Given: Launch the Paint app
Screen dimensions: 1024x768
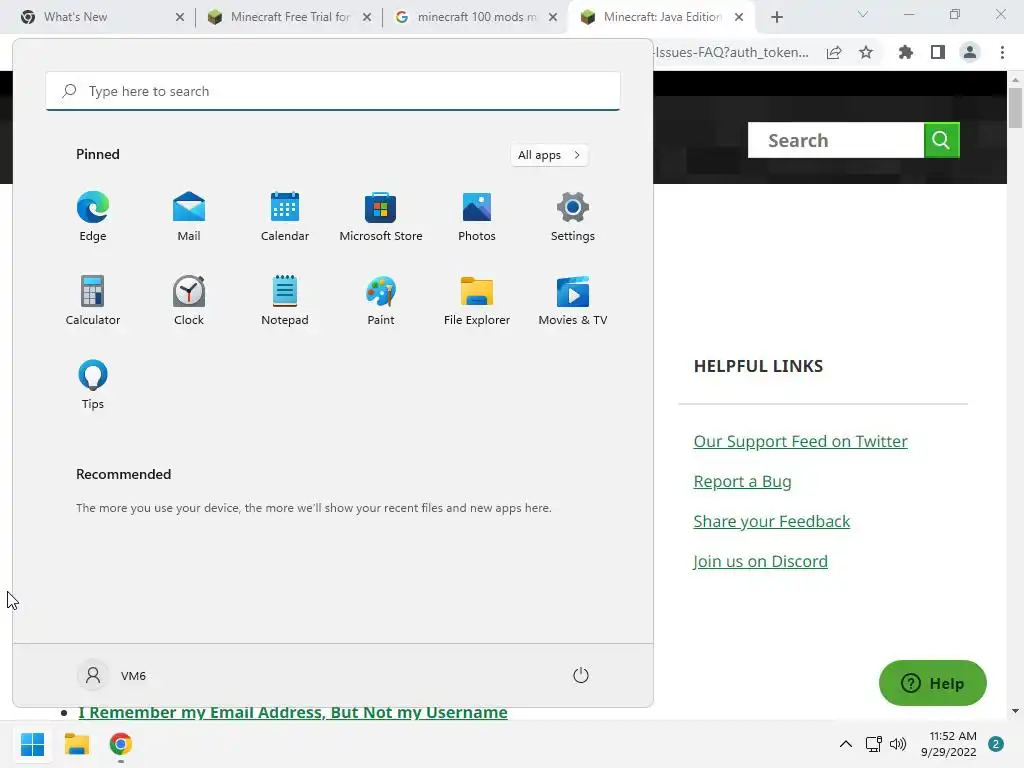Looking at the screenshot, I should 381,300.
